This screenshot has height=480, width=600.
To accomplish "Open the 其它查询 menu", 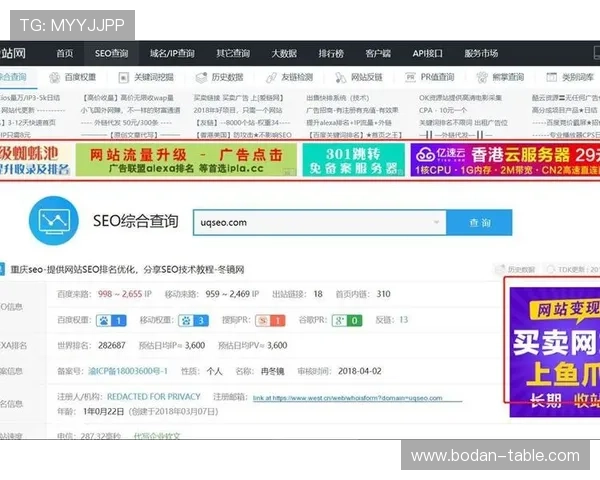I will click(x=233, y=53).
